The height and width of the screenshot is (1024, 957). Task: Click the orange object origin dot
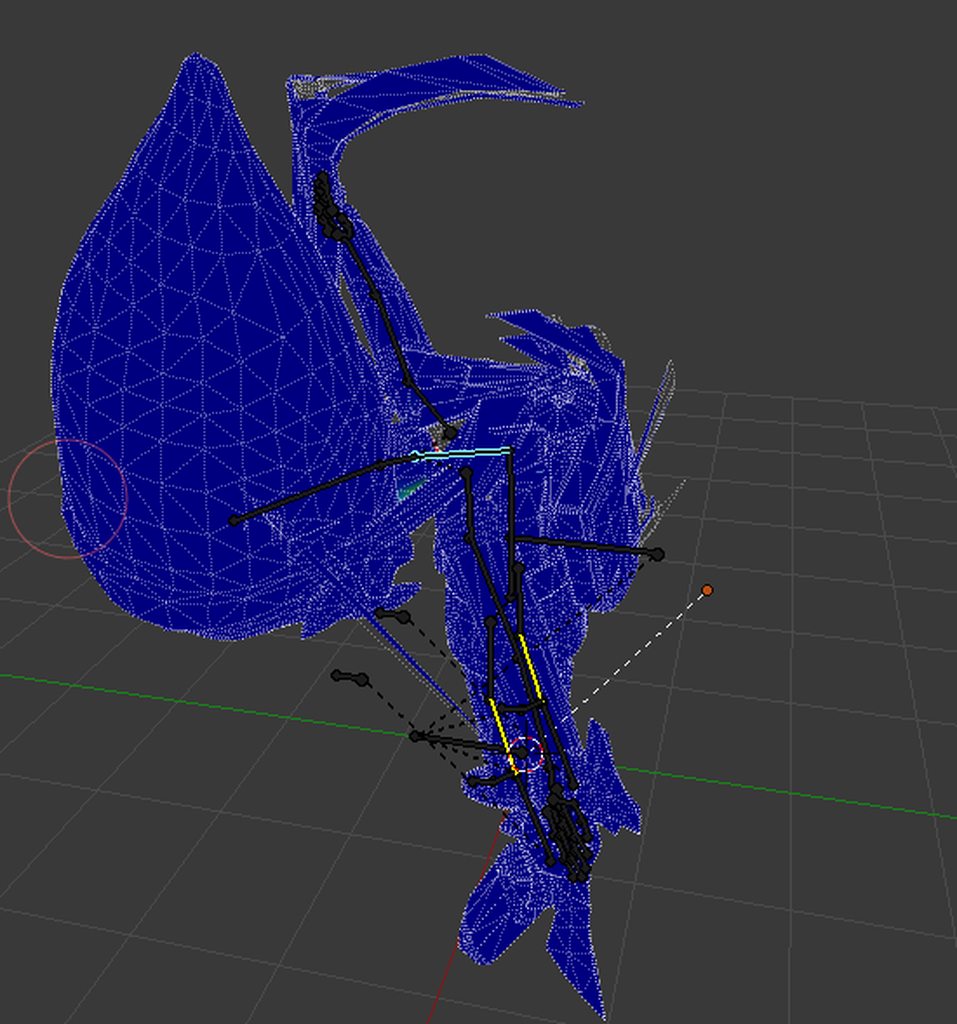707,590
